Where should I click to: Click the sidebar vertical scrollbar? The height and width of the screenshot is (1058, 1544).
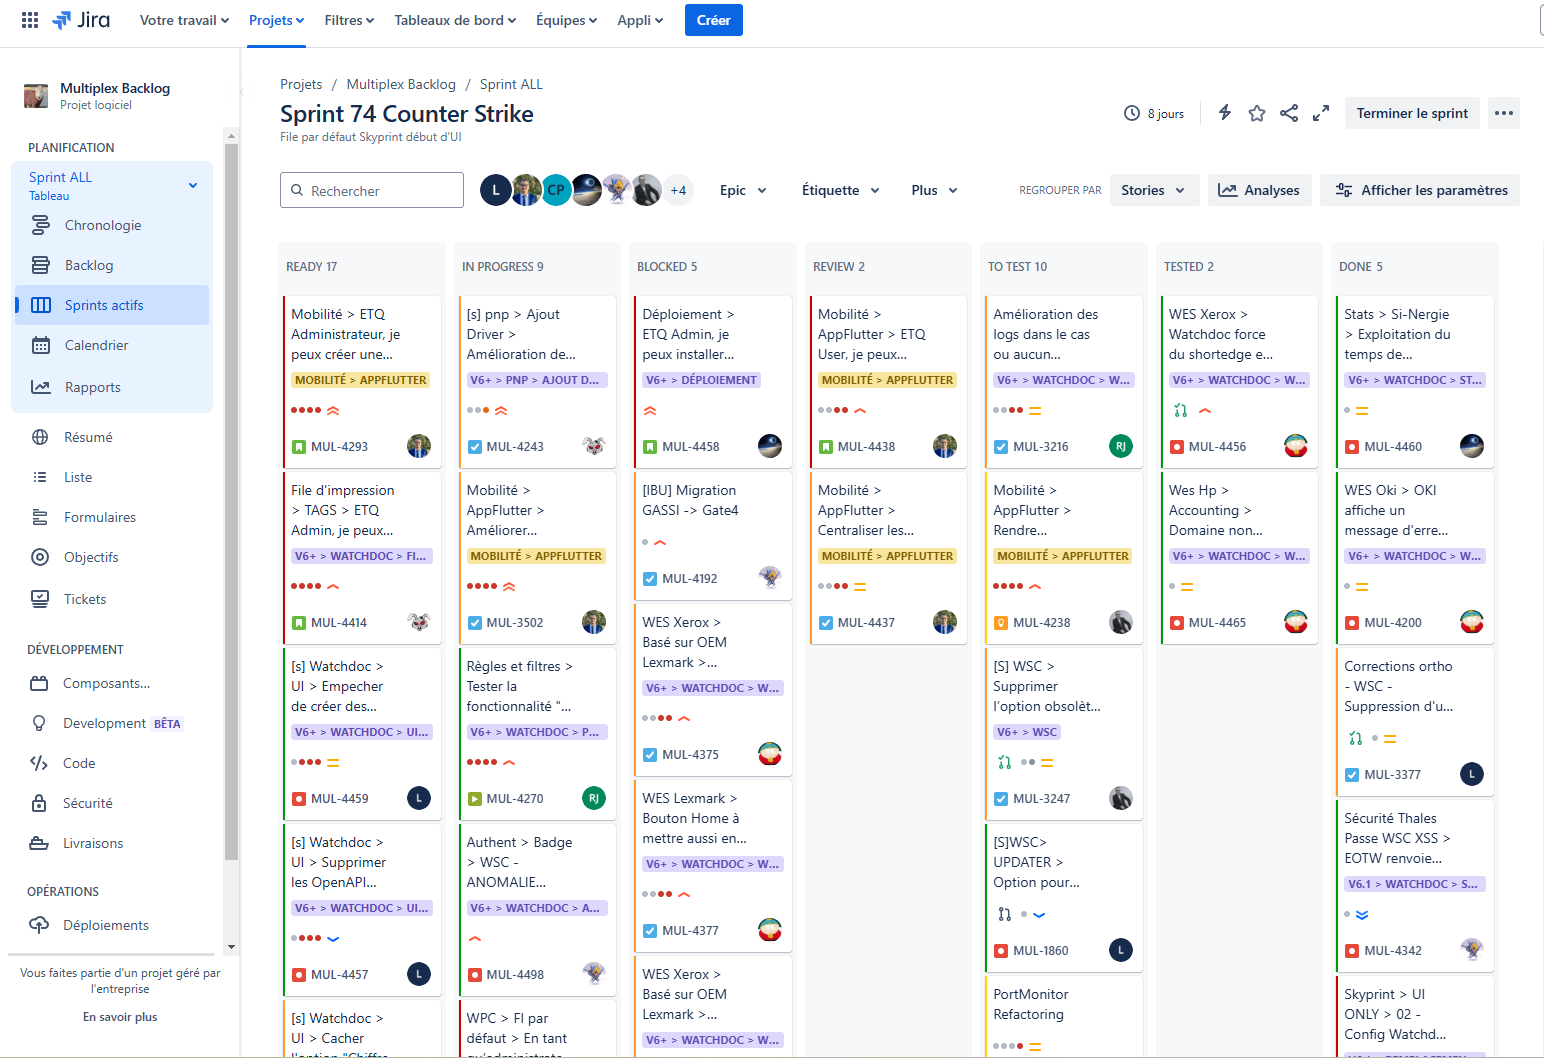coord(231,500)
